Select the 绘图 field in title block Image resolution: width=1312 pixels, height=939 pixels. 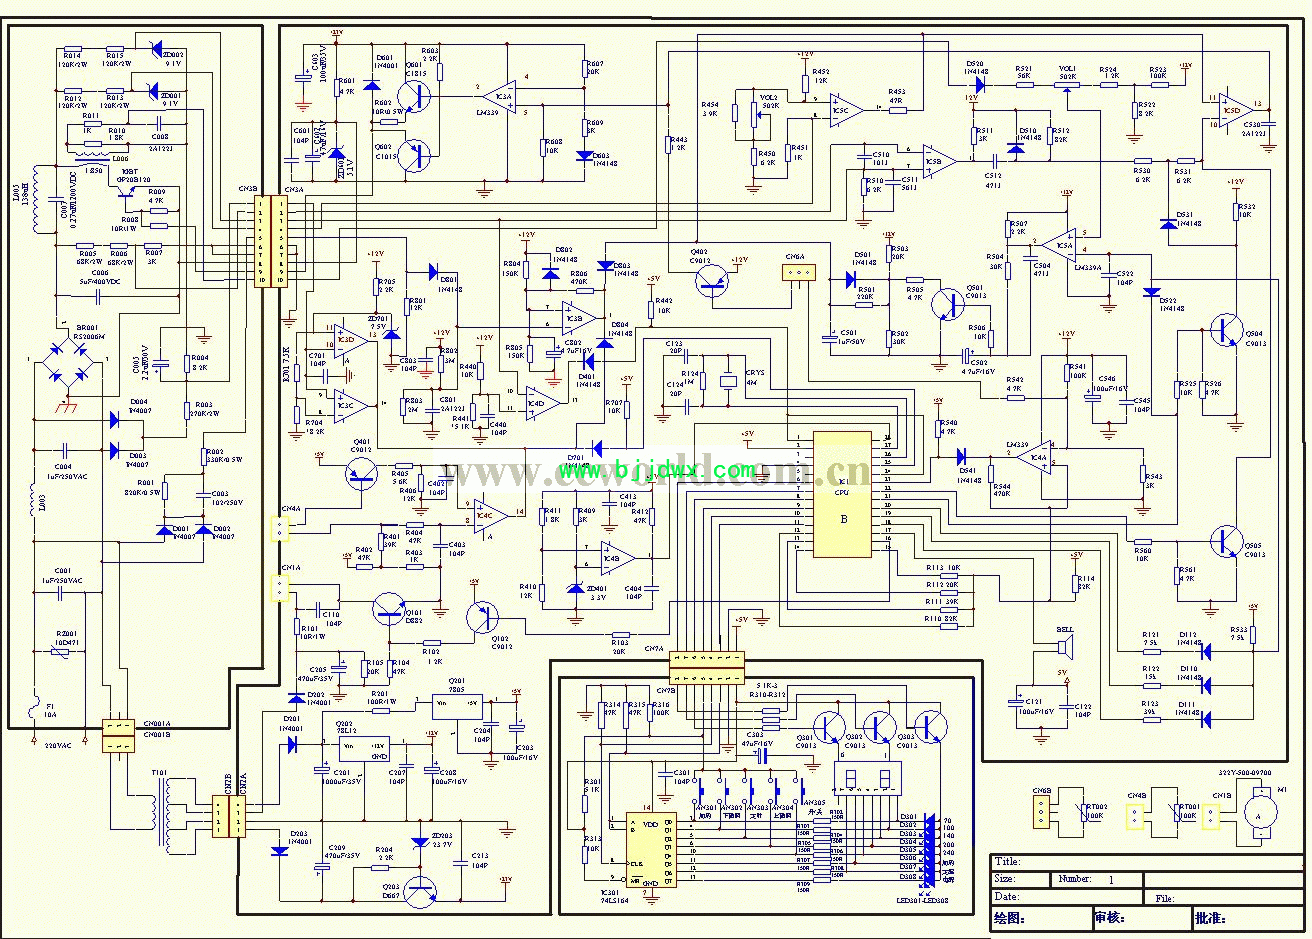pyautogui.click(x=1040, y=917)
